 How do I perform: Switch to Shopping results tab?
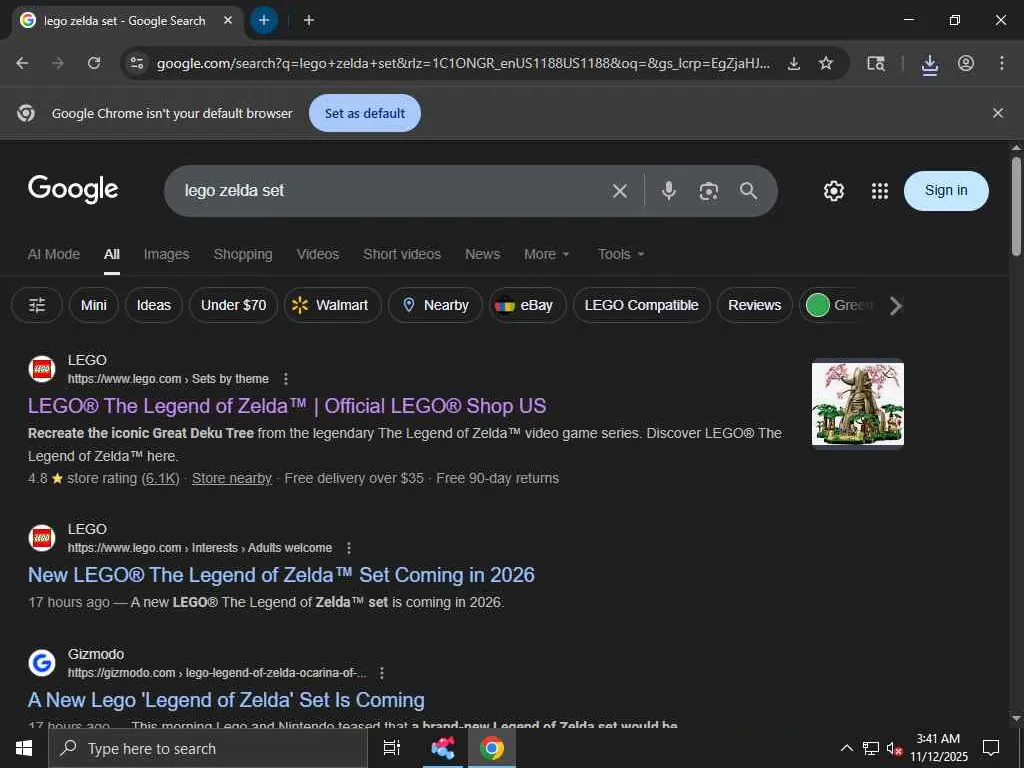pos(243,254)
